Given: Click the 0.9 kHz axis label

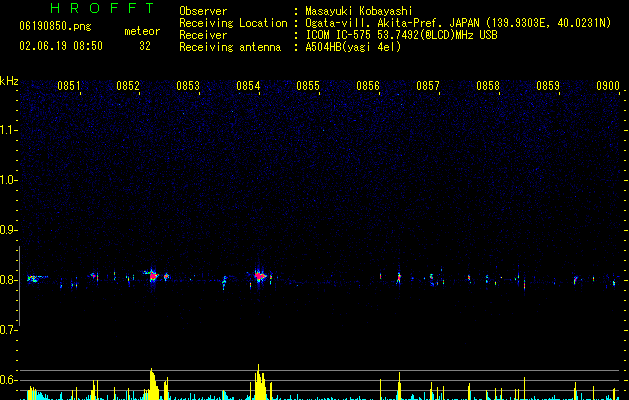Looking at the screenshot, I should pyautogui.click(x=8, y=230).
